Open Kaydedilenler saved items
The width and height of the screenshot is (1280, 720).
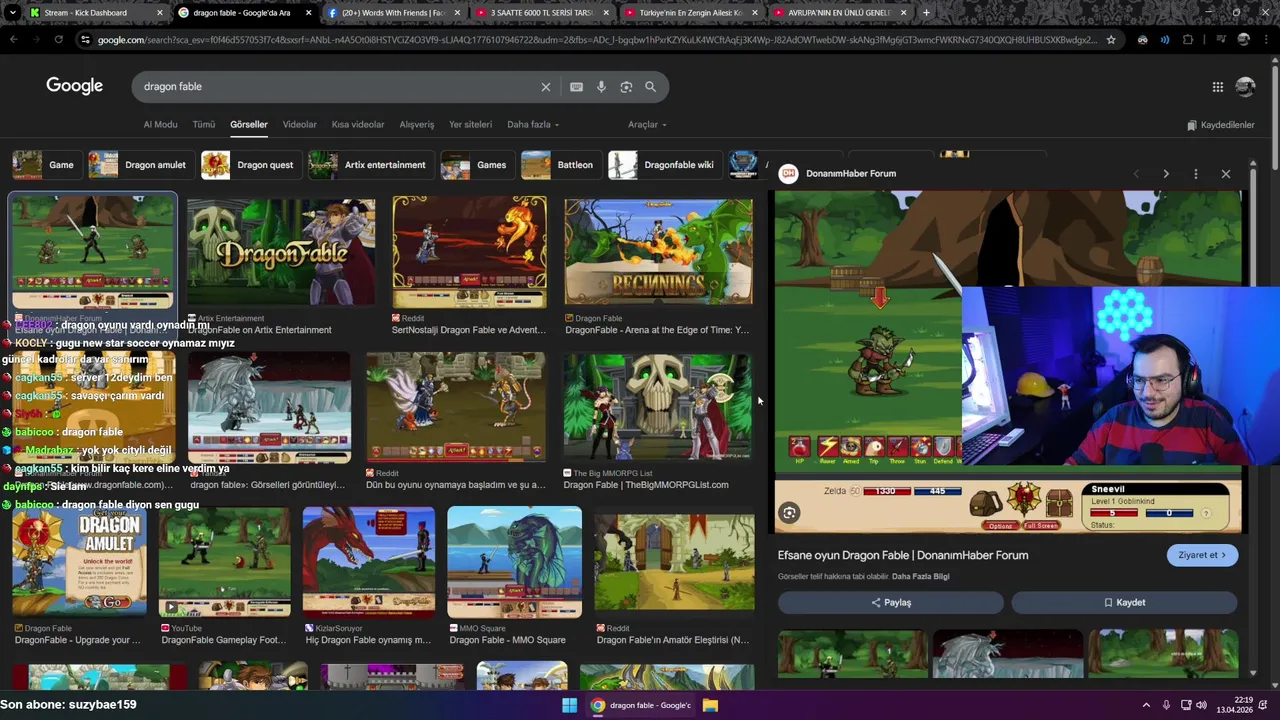[x=1220, y=125]
